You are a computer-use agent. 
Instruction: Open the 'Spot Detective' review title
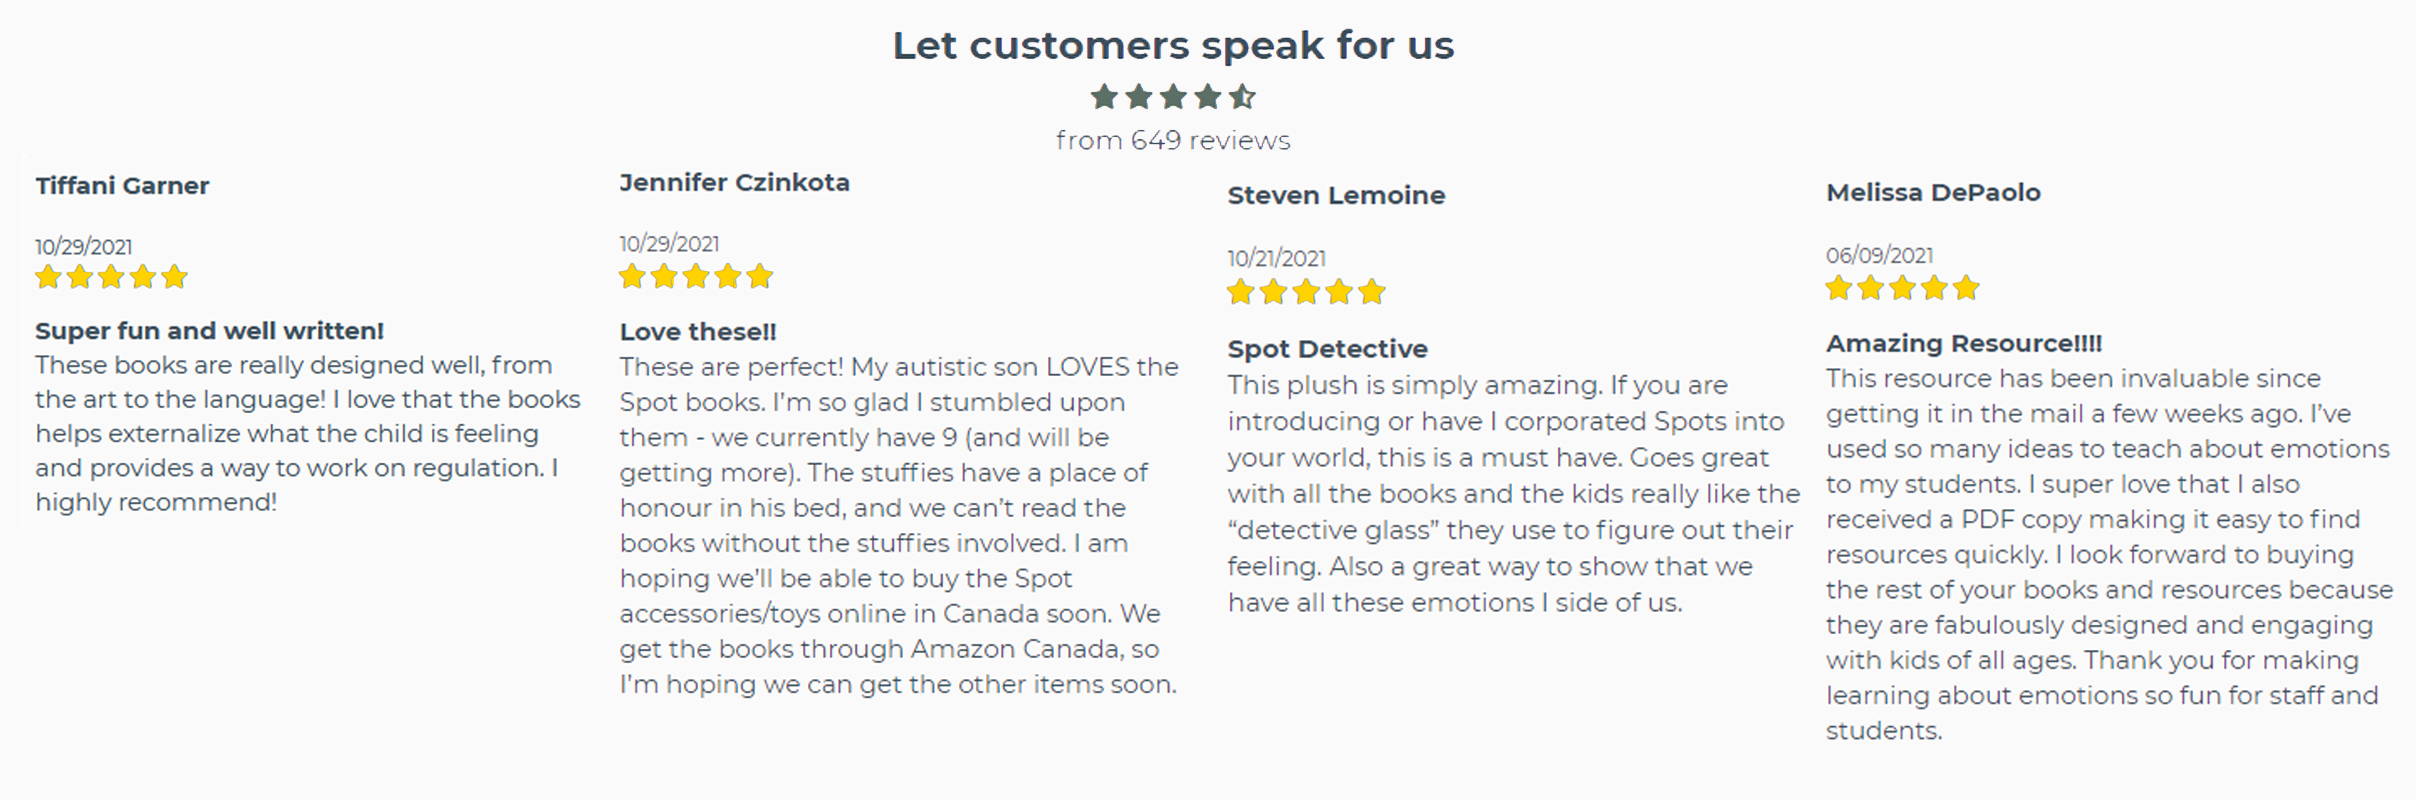[x=1327, y=349]
